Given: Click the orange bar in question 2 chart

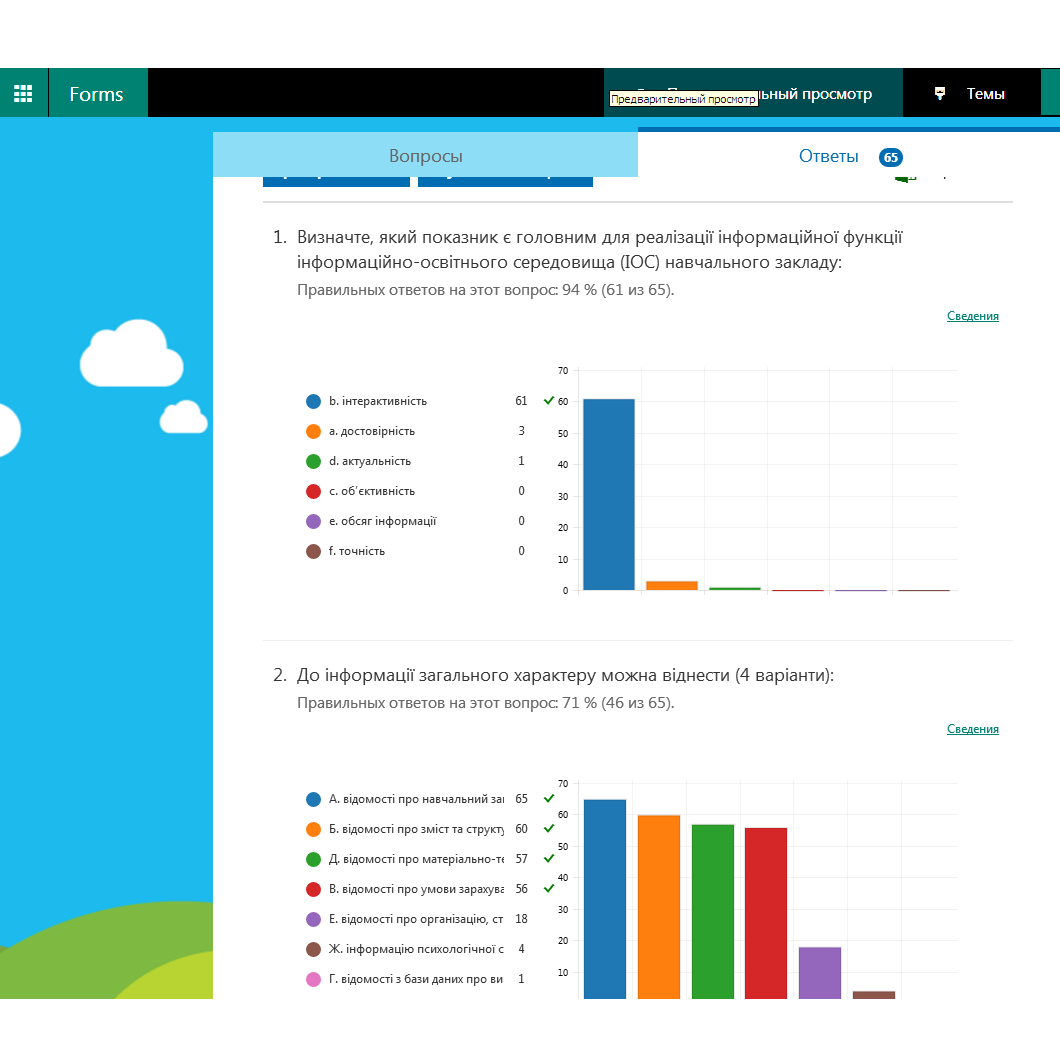Looking at the screenshot, I should pos(658,907).
